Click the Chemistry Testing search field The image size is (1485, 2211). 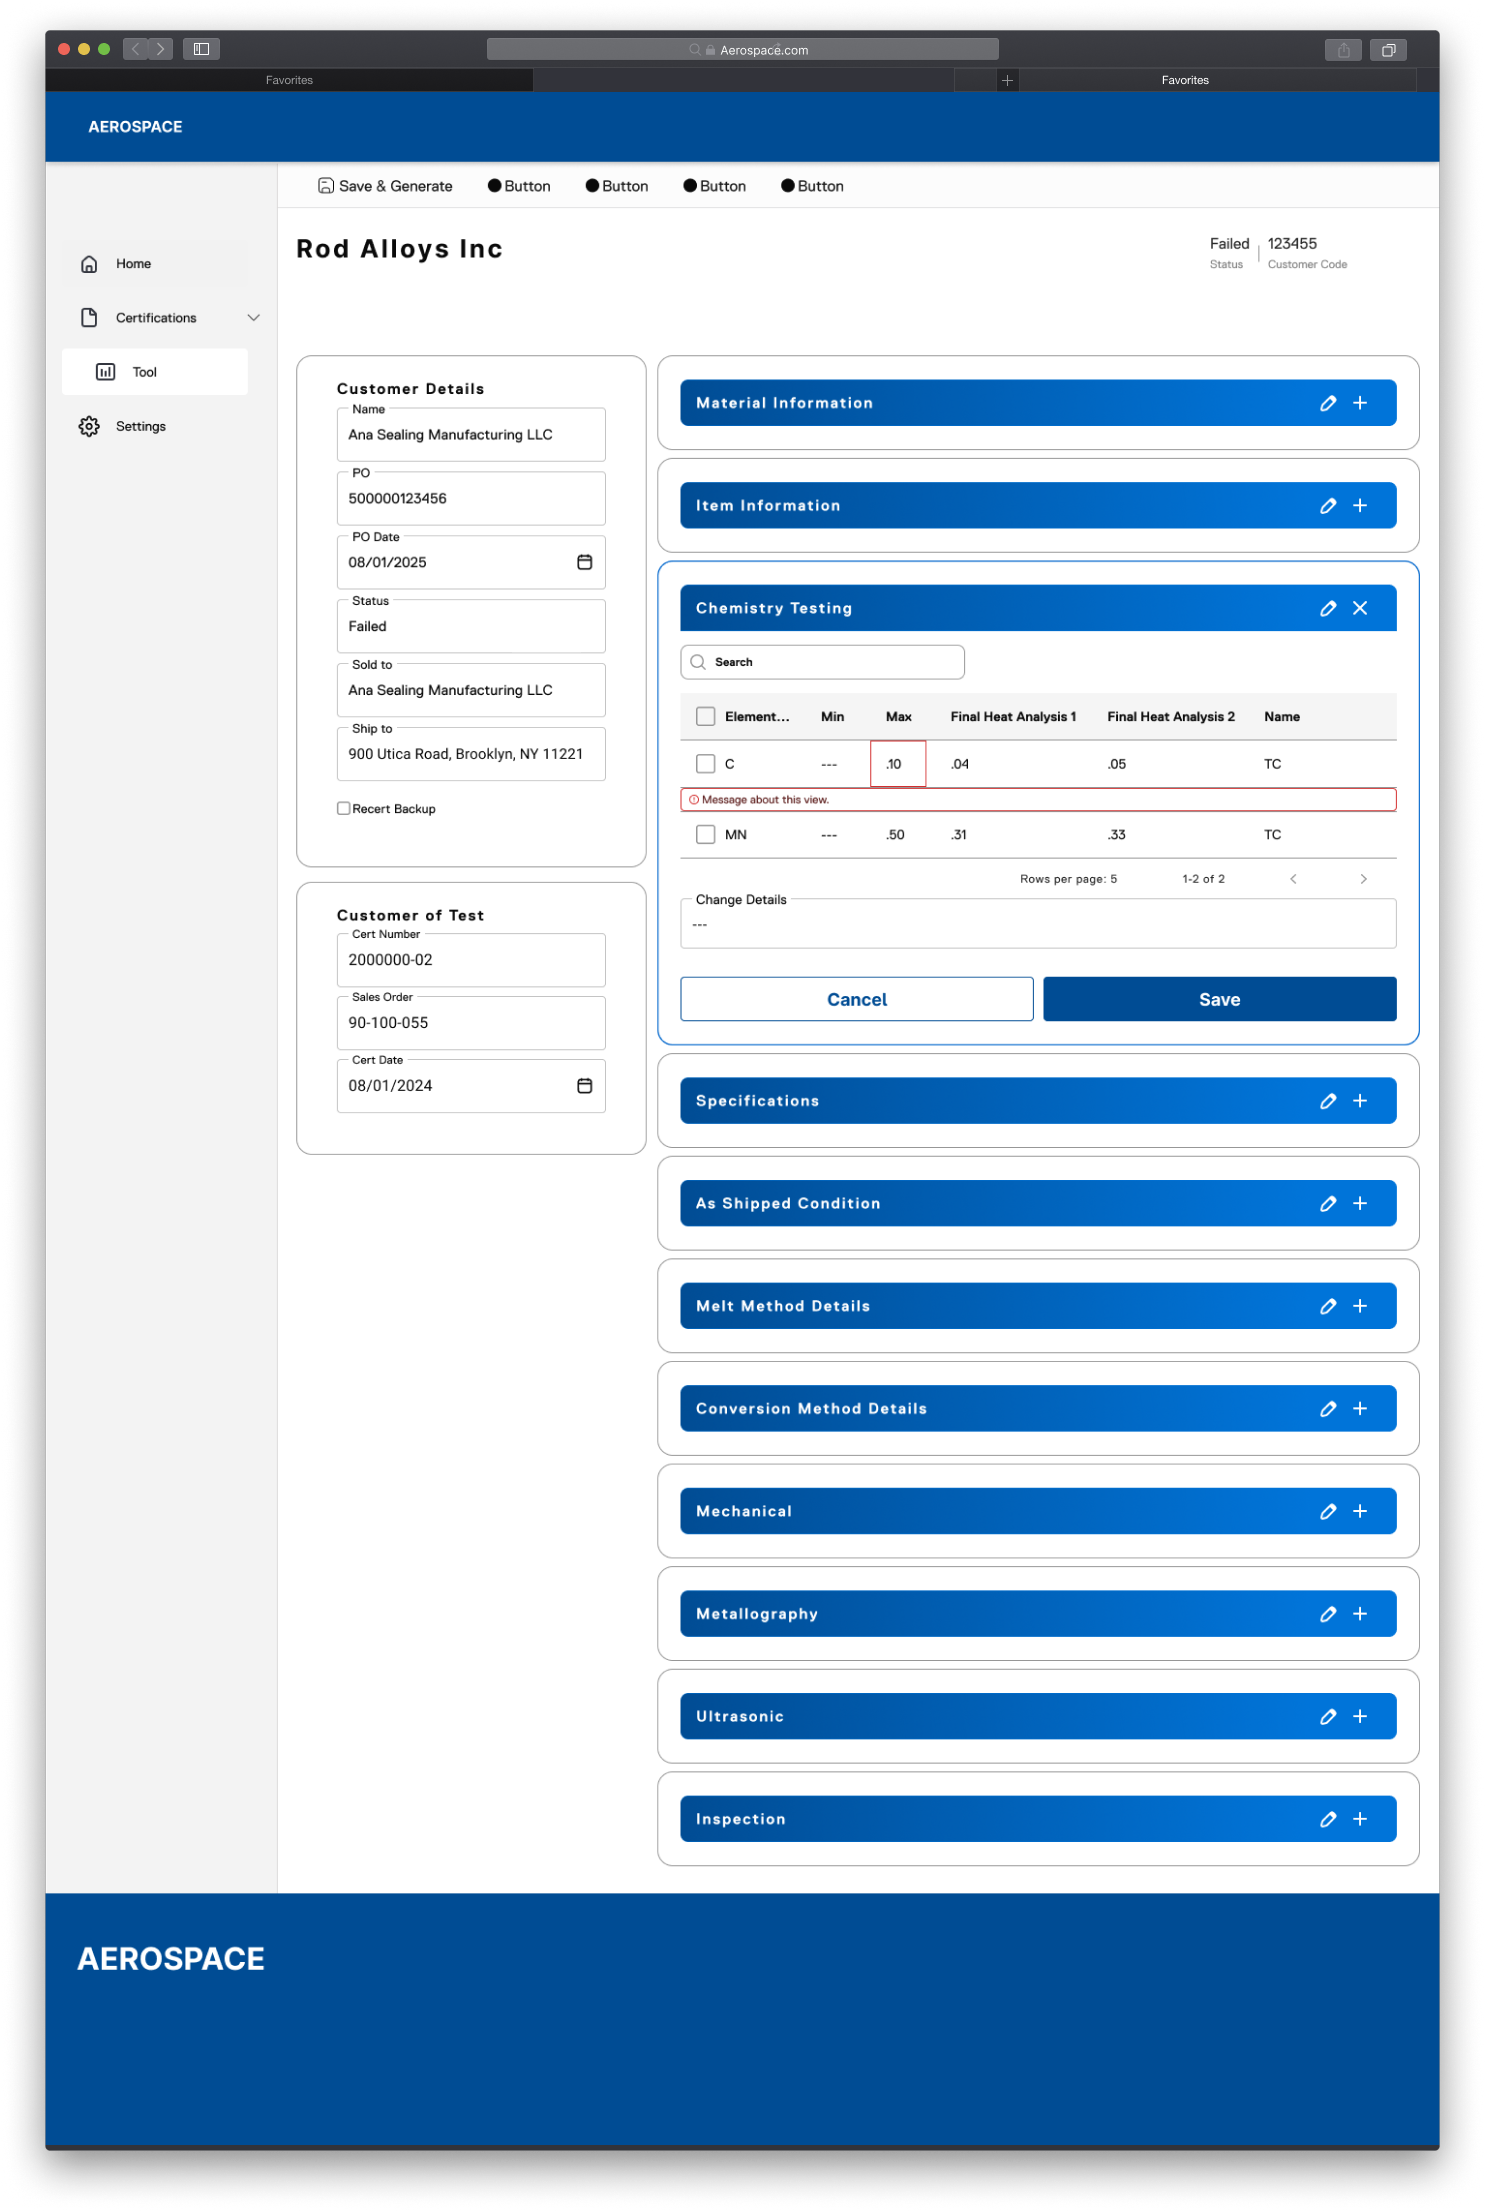point(822,662)
